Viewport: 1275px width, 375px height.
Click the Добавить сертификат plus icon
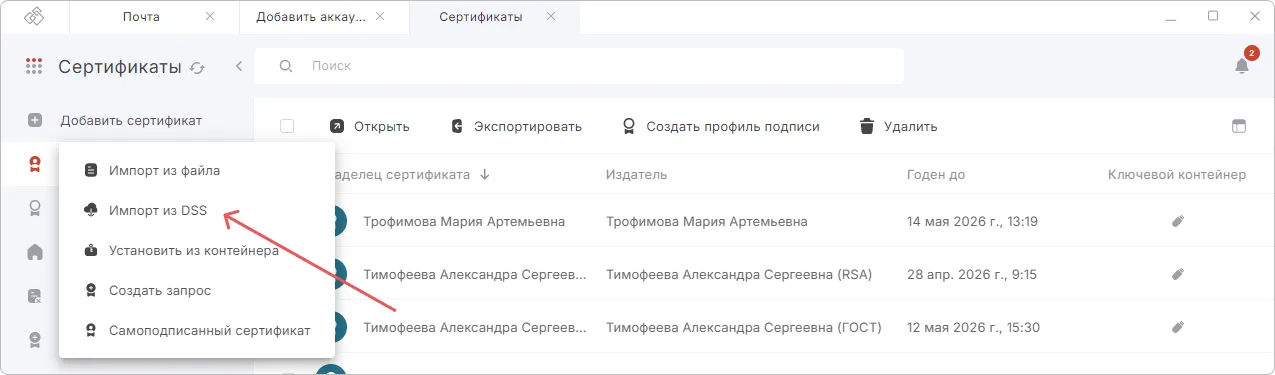(35, 120)
